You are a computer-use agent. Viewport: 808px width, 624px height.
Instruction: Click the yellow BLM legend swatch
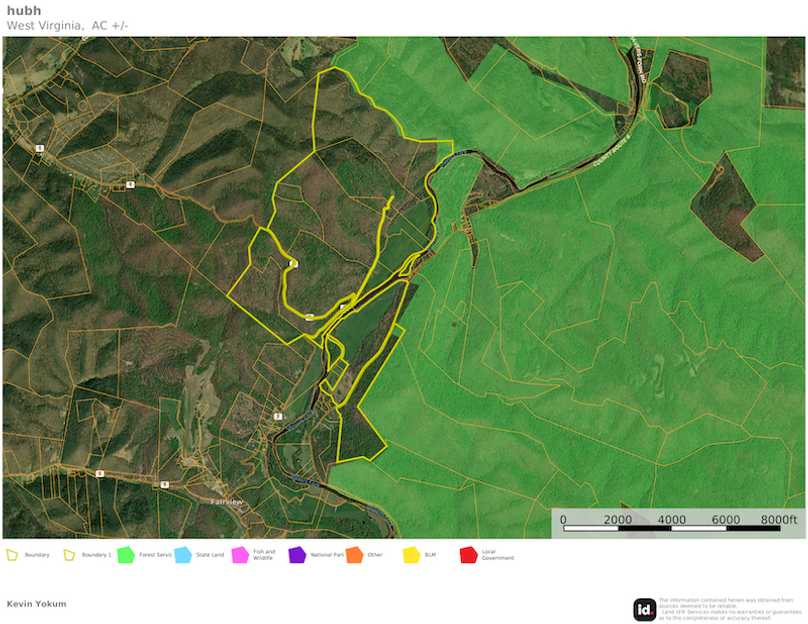411,554
